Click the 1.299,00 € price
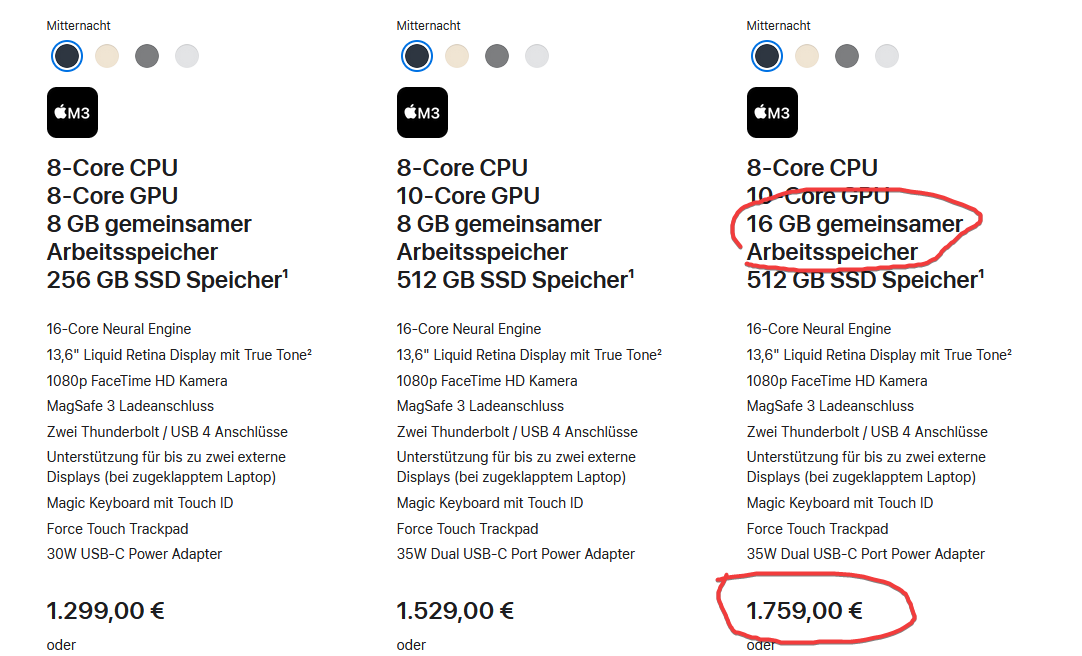The height and width of the screenshot is (656, 1082). (x=105, y=610)
